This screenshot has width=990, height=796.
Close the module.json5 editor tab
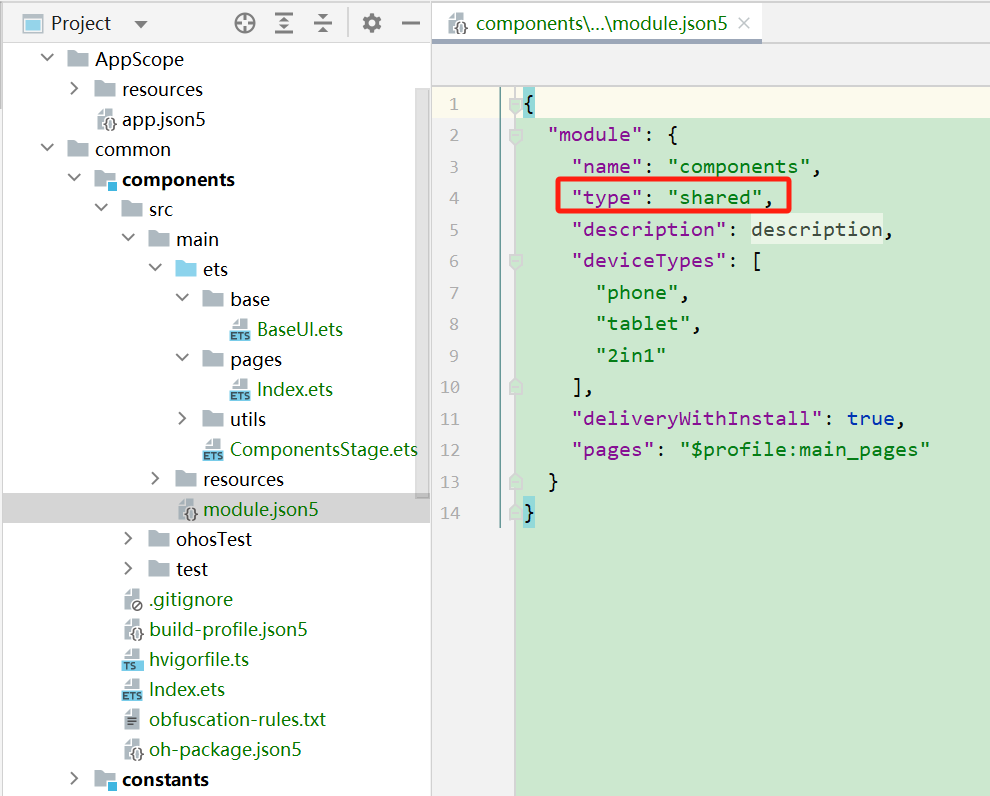pyautogui.click(x=744, y=23)
